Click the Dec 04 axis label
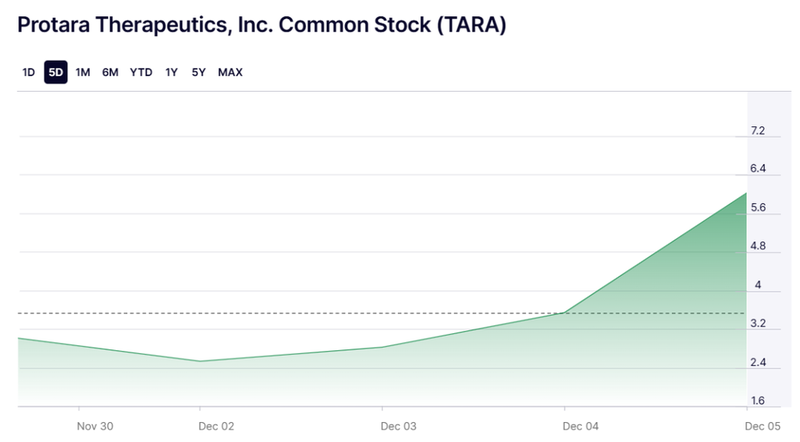The height and width of the screenshot is (442, 800). tap(581, 426)
